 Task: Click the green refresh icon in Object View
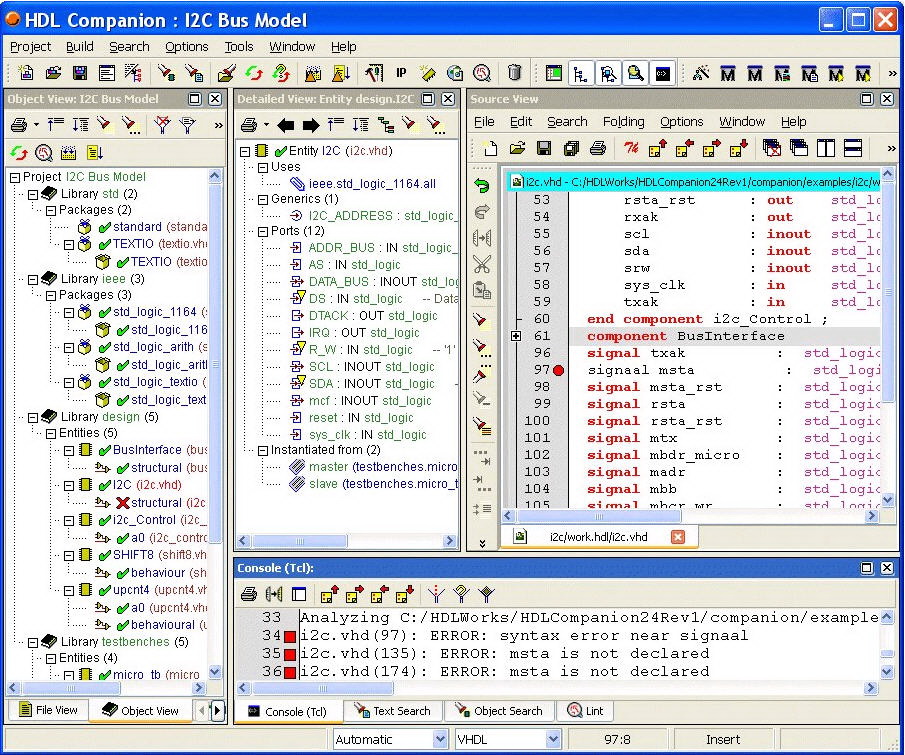tap(18, 153)
